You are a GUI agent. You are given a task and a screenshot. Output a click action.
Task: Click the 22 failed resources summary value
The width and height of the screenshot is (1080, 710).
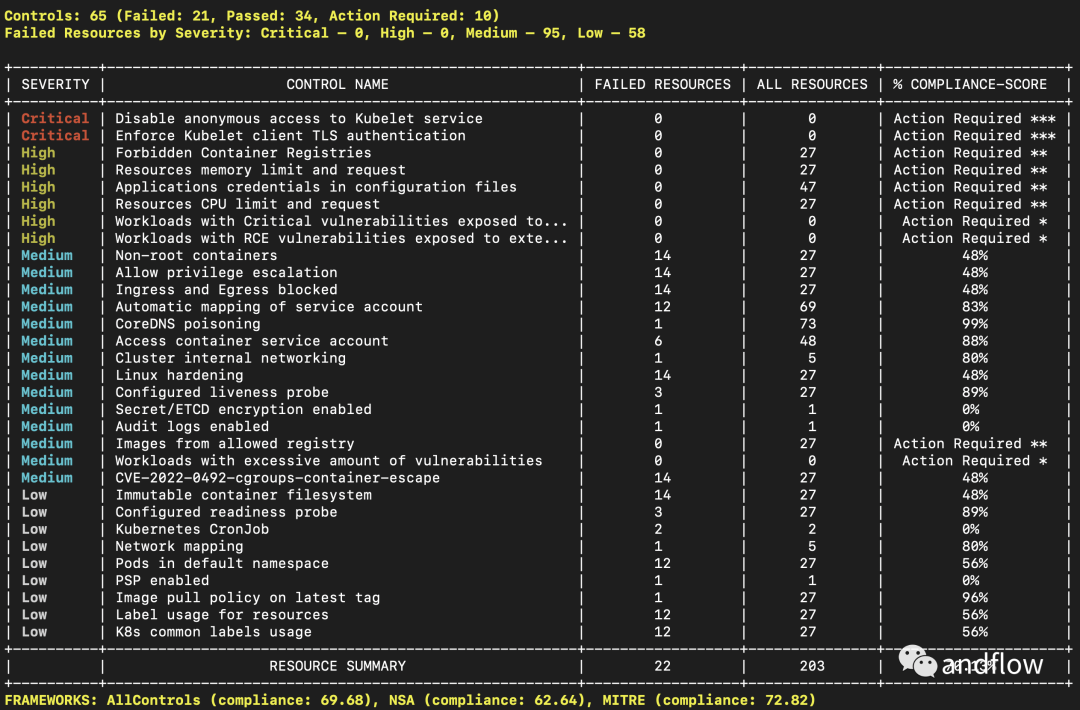(663, 666)
